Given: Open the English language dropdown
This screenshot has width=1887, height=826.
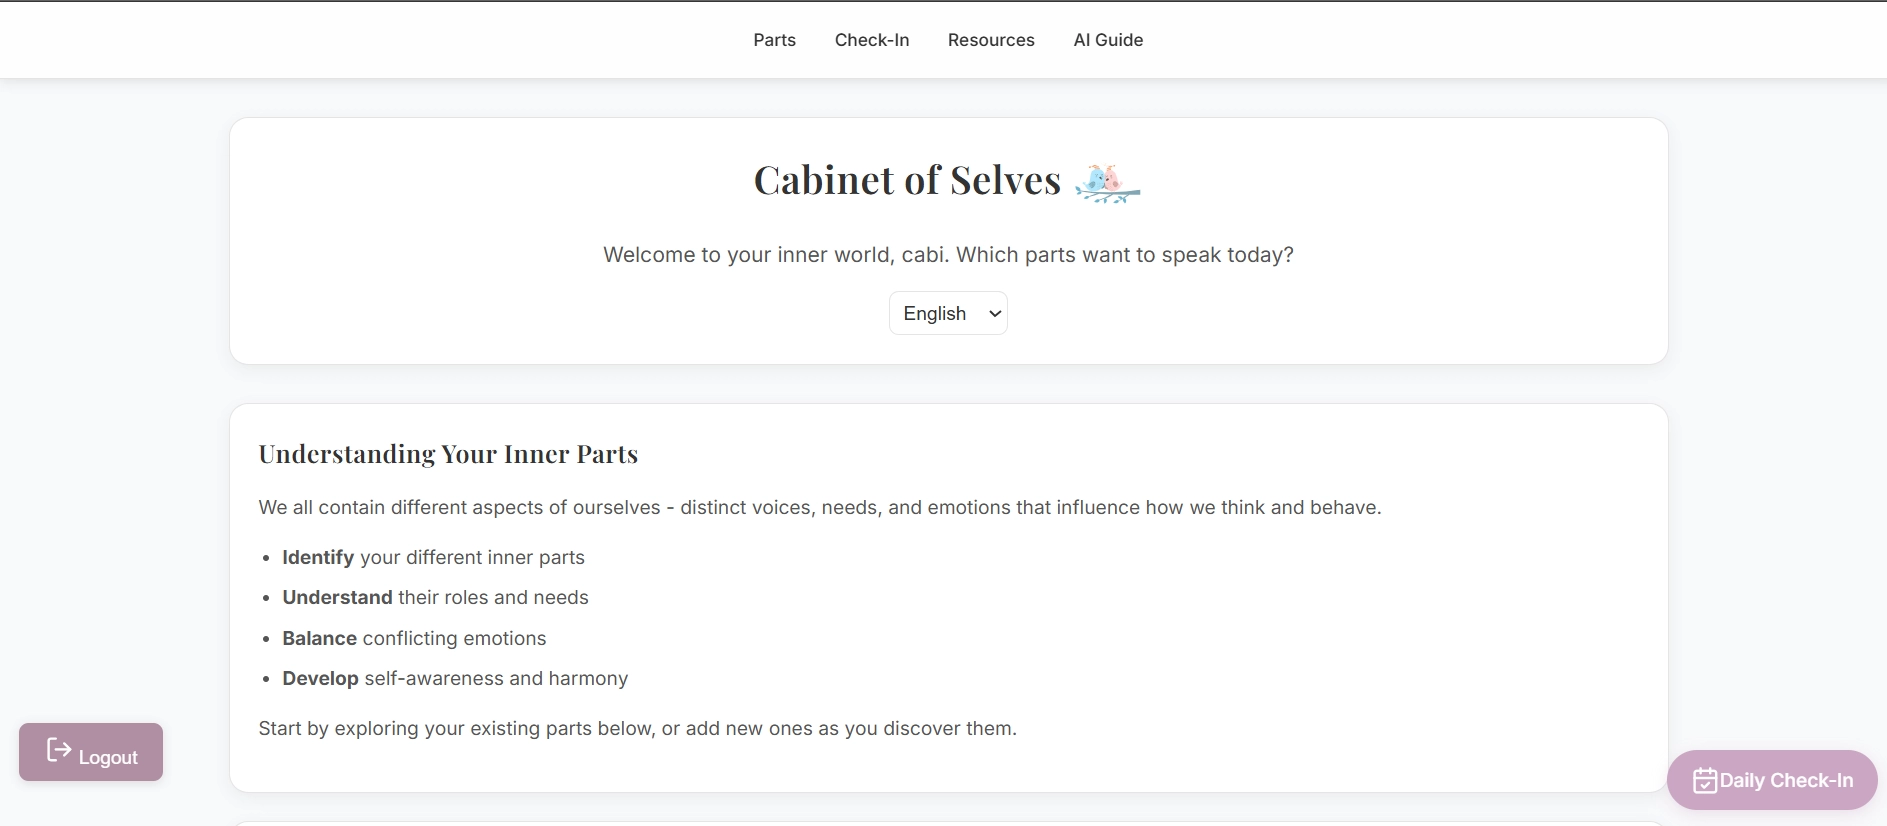Looking at the screenshot, I should [946, 313].
